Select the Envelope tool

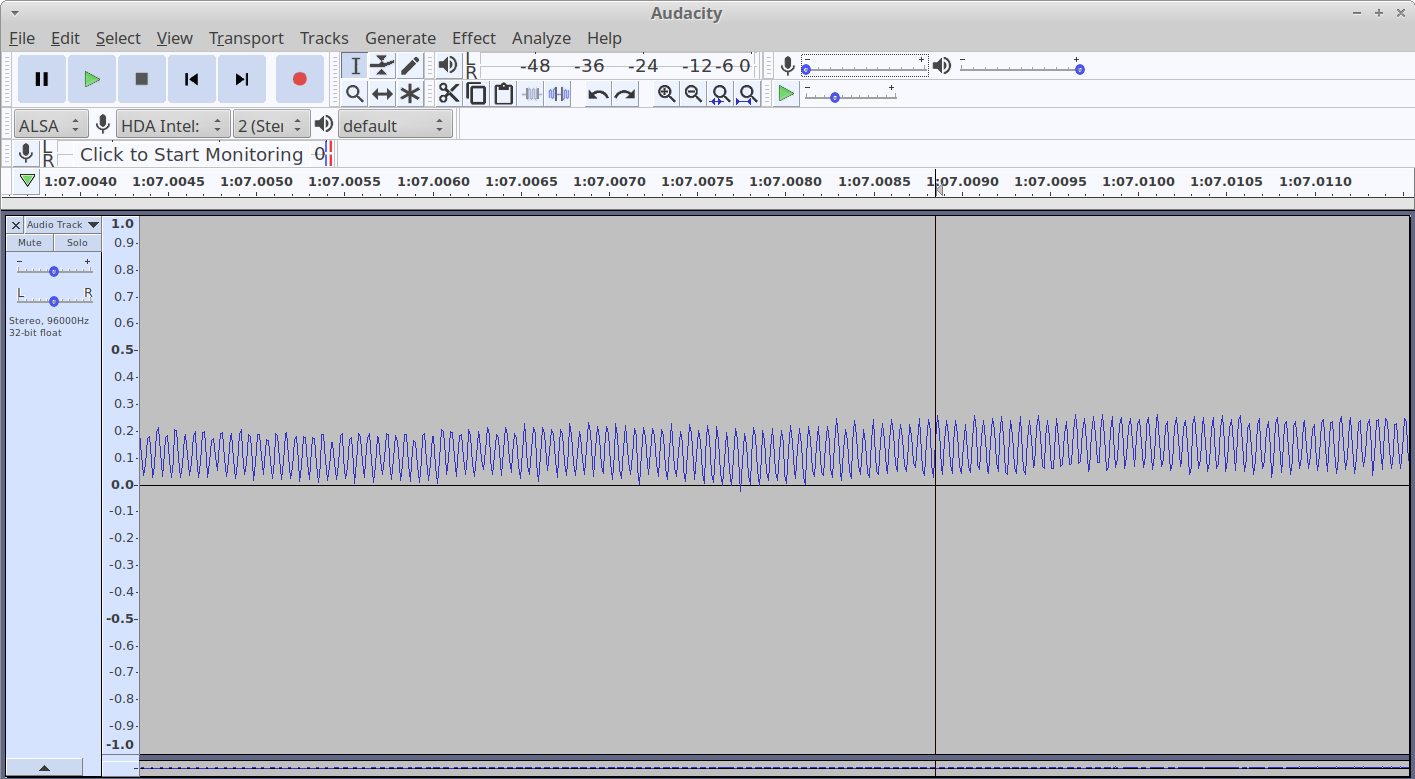pos(382,66)
